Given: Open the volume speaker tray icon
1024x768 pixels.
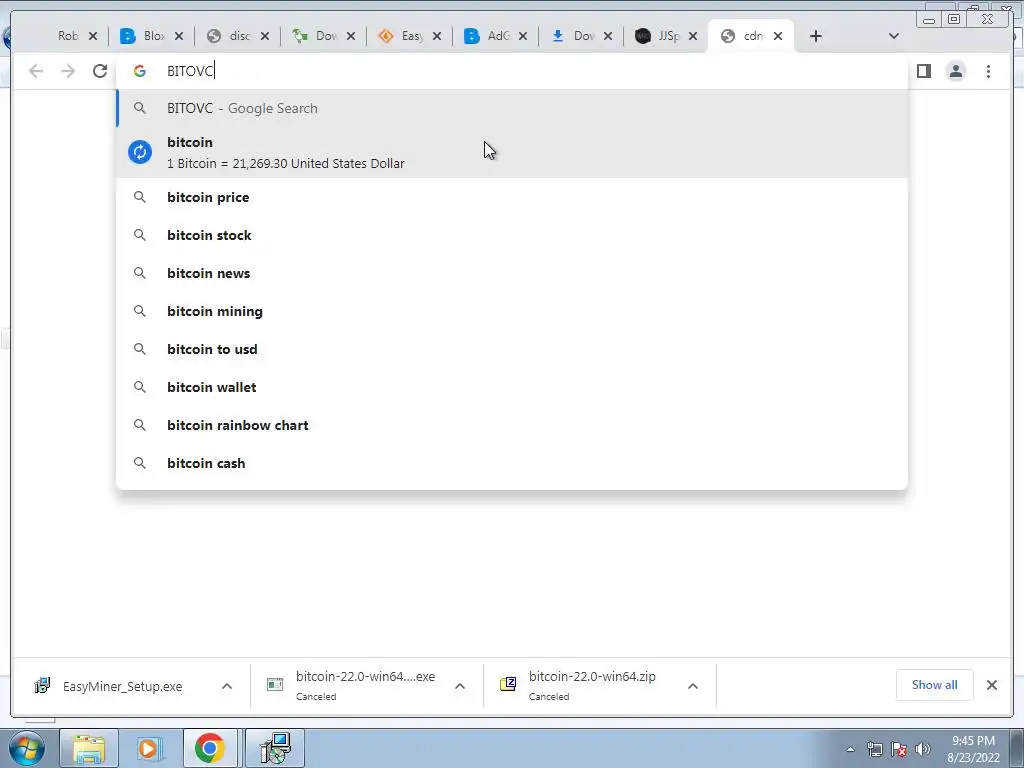Looking at the screenshot, I should (922, 749).
